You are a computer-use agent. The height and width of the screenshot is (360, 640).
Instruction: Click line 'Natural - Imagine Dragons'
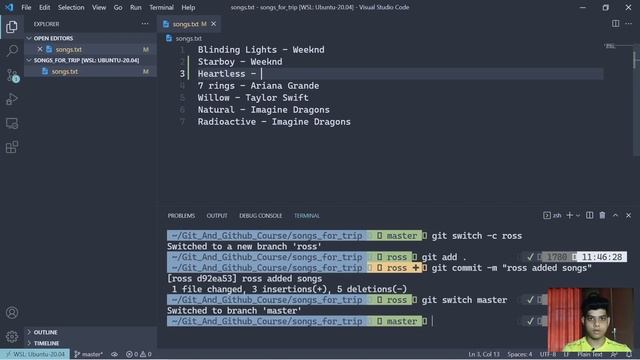click(264, 110)
